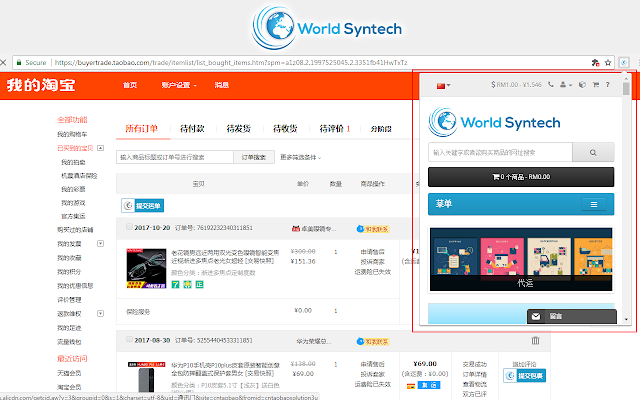Click the green 7-day return badge
The width and height of the screenshot is (640, 400).
point(176,284)
